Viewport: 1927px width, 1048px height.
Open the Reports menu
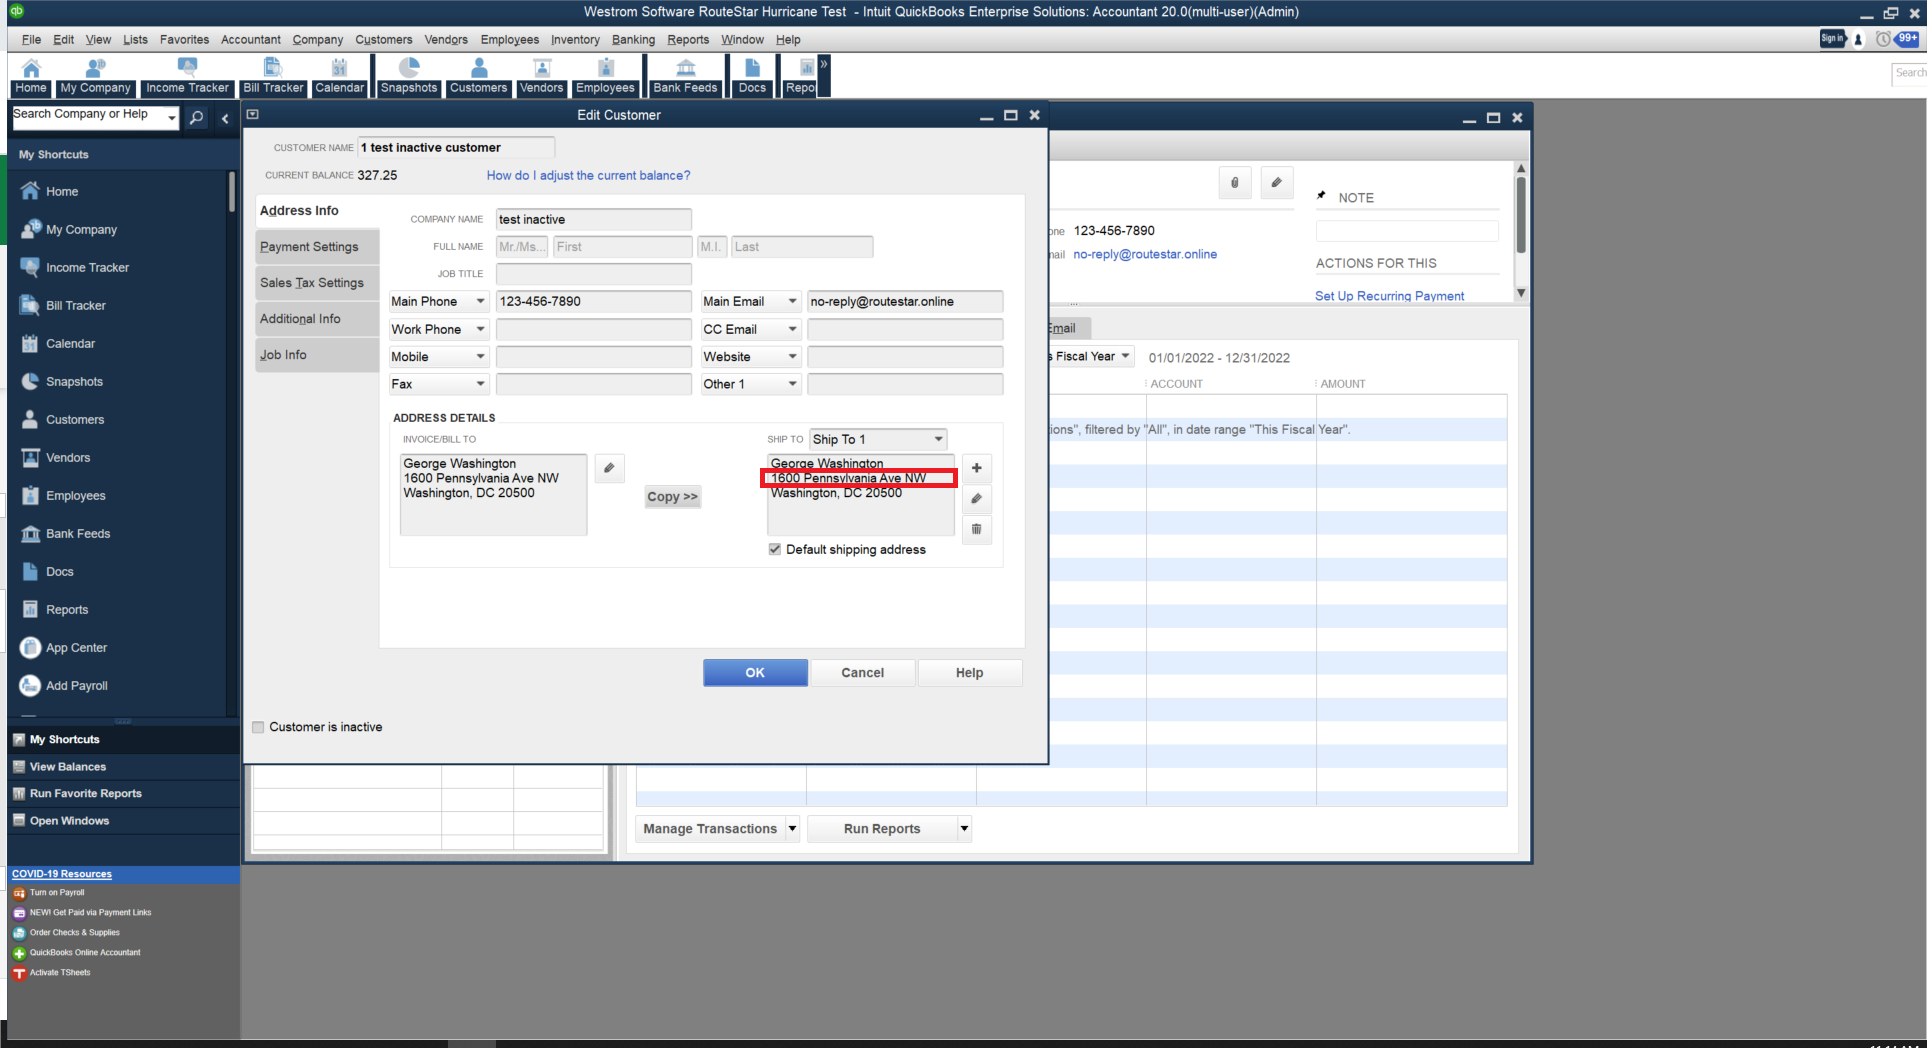[688, 40]
